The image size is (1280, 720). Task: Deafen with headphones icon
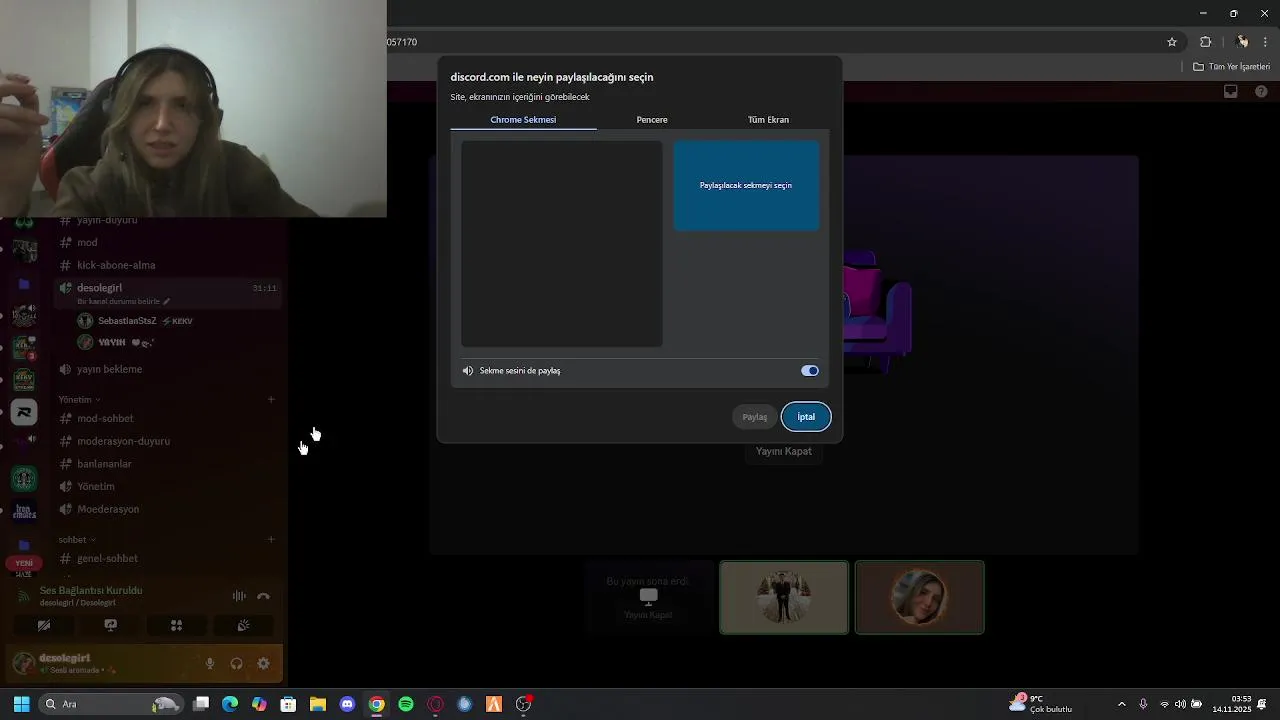[x=237, y=663]
